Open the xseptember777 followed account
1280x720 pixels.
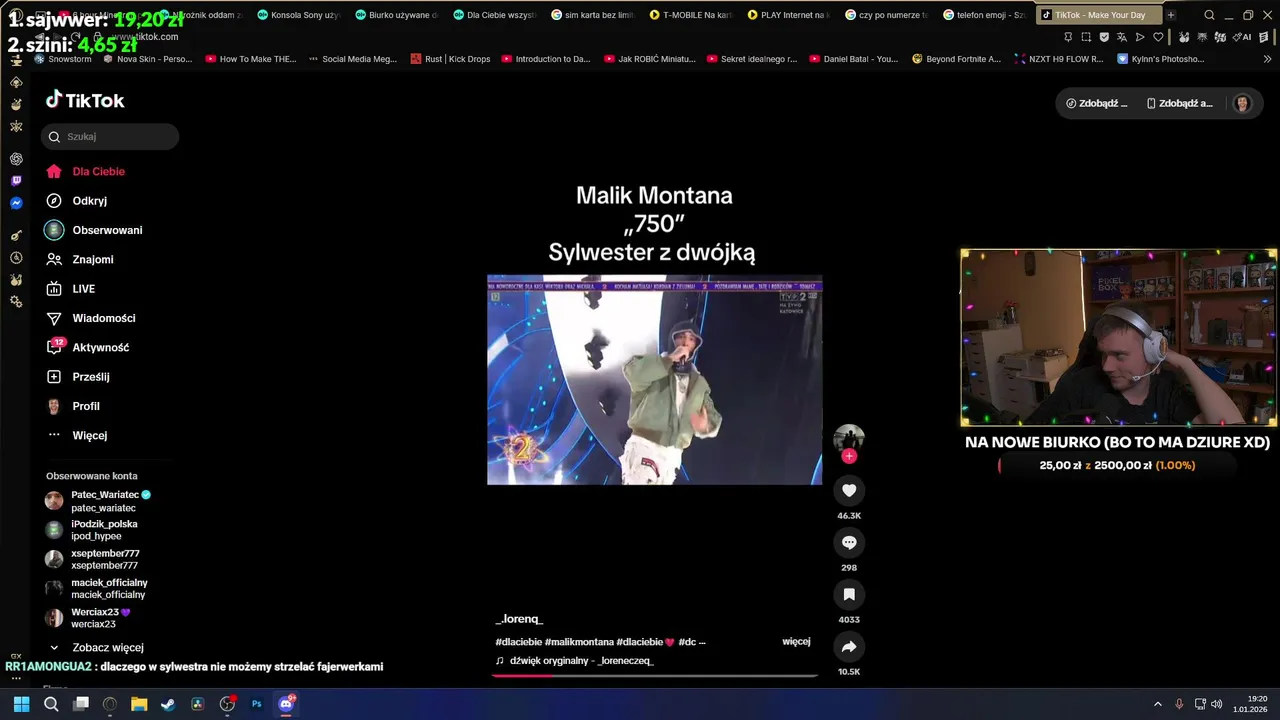(92, 559)
